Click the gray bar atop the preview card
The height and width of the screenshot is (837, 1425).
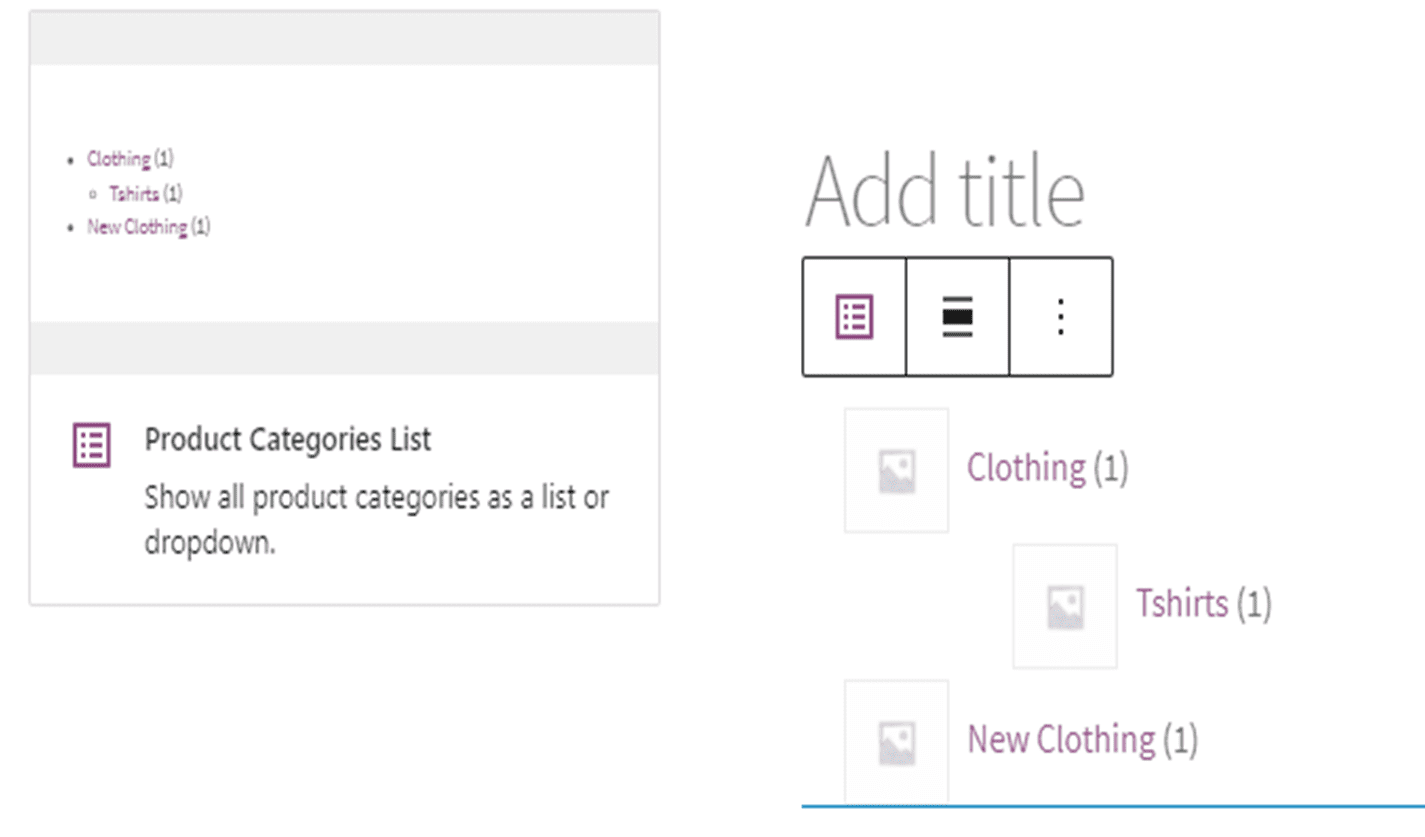344,39
